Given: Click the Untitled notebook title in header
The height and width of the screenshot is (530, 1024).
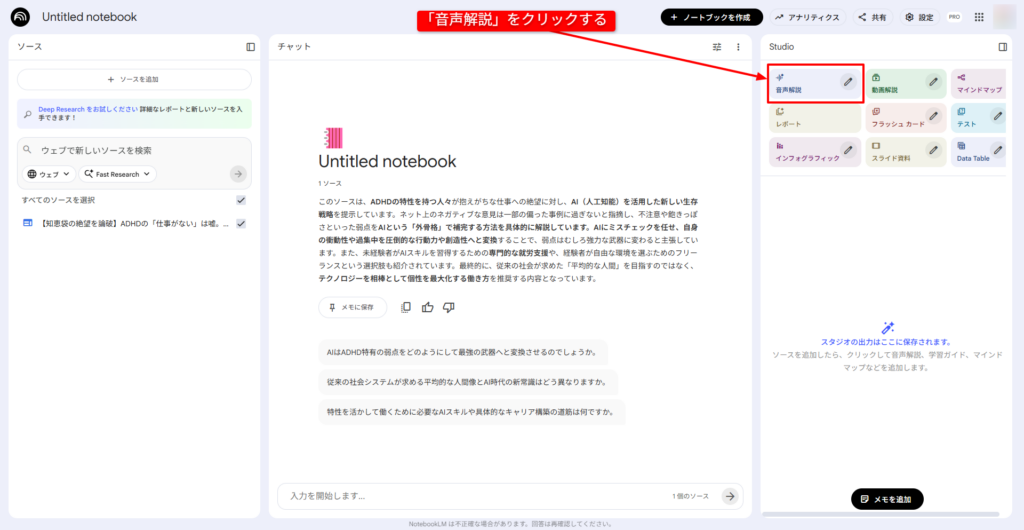Looking at the screenshot, I should click(89, 17).
